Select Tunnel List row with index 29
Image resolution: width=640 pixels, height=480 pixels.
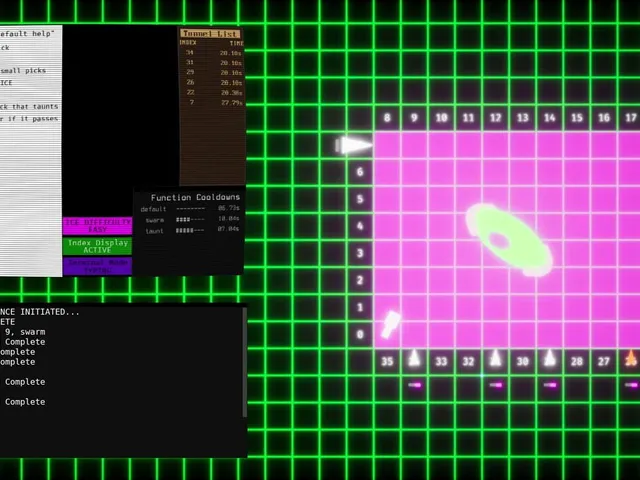pyautogui.click(x=213, y=72)
